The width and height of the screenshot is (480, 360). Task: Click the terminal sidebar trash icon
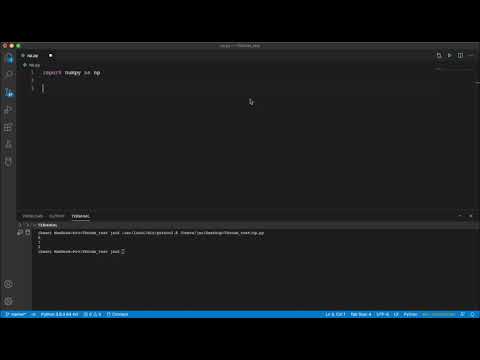point(28,232)
